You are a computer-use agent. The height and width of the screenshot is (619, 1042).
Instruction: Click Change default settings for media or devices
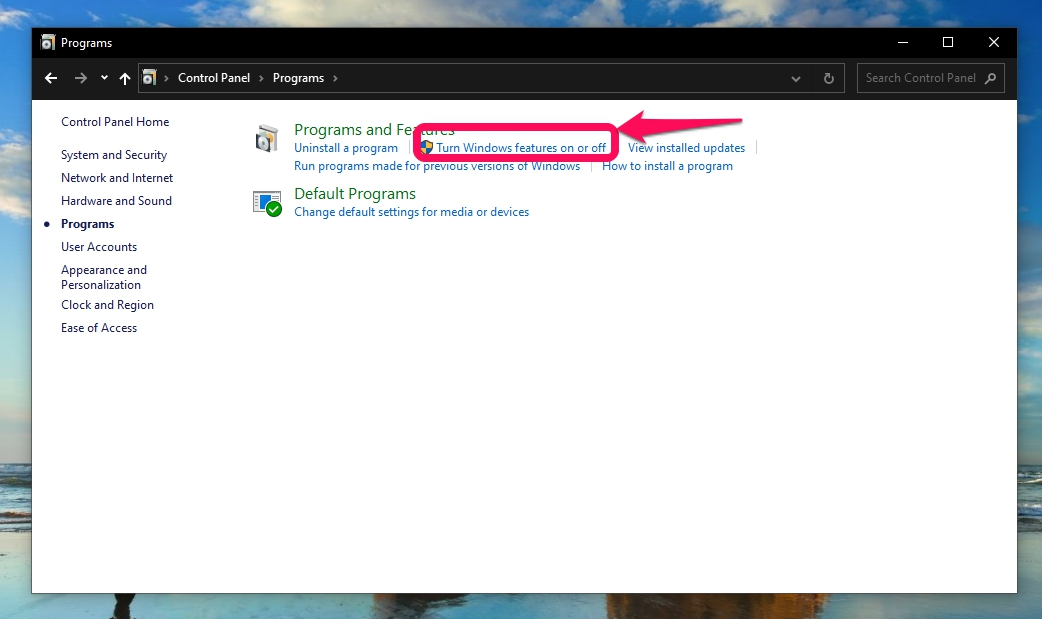411,212
